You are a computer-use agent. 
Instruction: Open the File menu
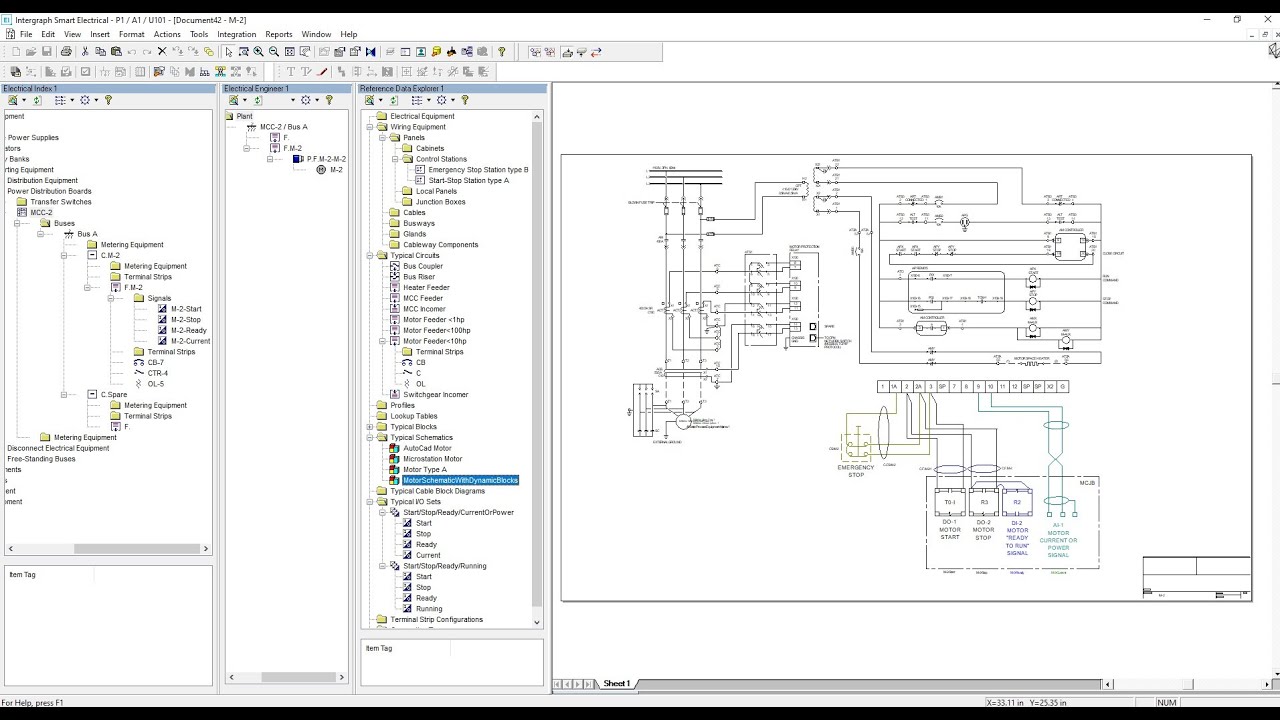pyautogui.click(x=26, y=34)
